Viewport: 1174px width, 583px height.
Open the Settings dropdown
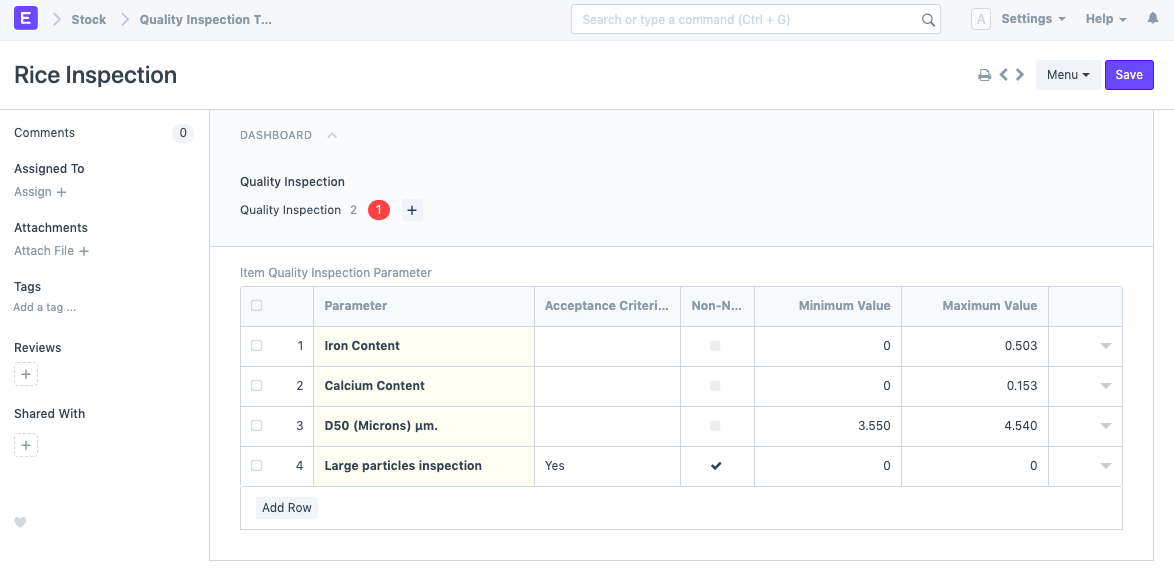pos(1033,19)
